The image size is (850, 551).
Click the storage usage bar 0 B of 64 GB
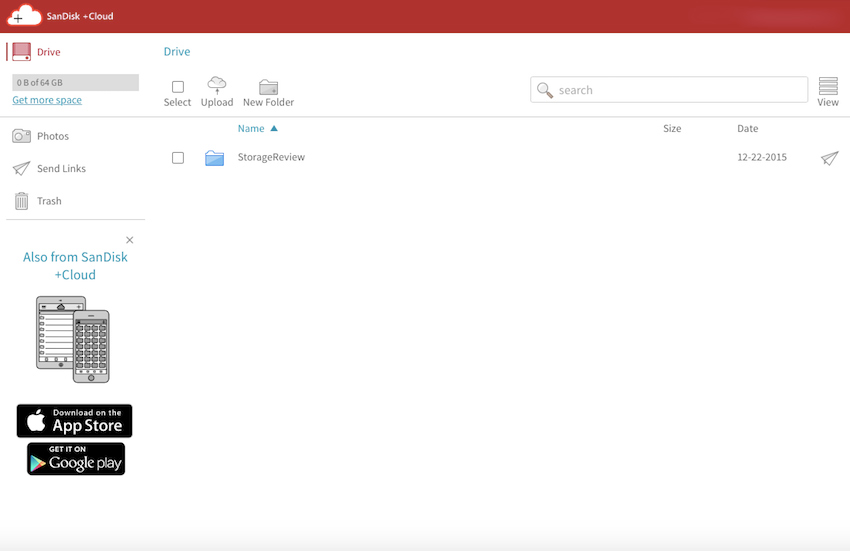[75, 82]
